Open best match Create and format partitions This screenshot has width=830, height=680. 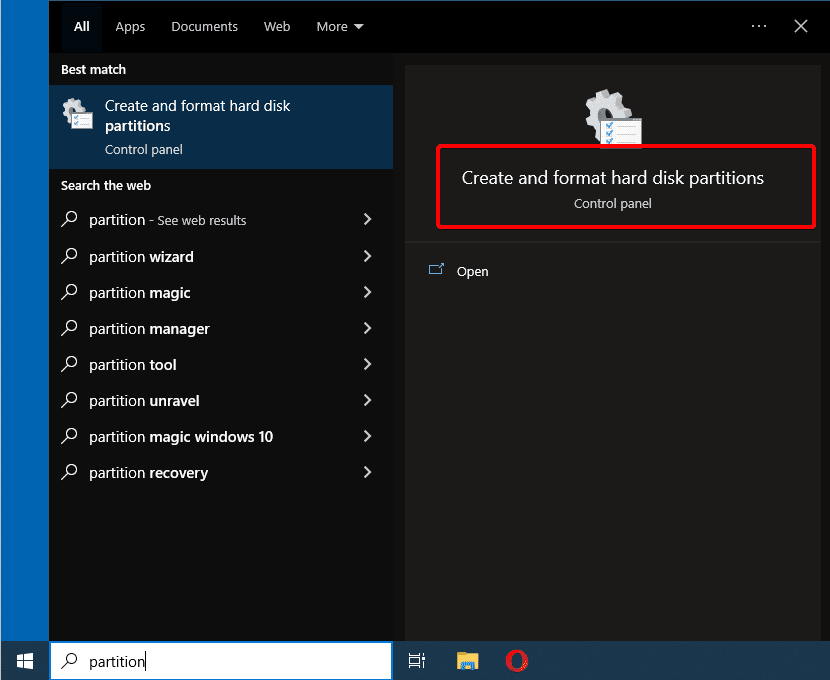coord(221,127)
